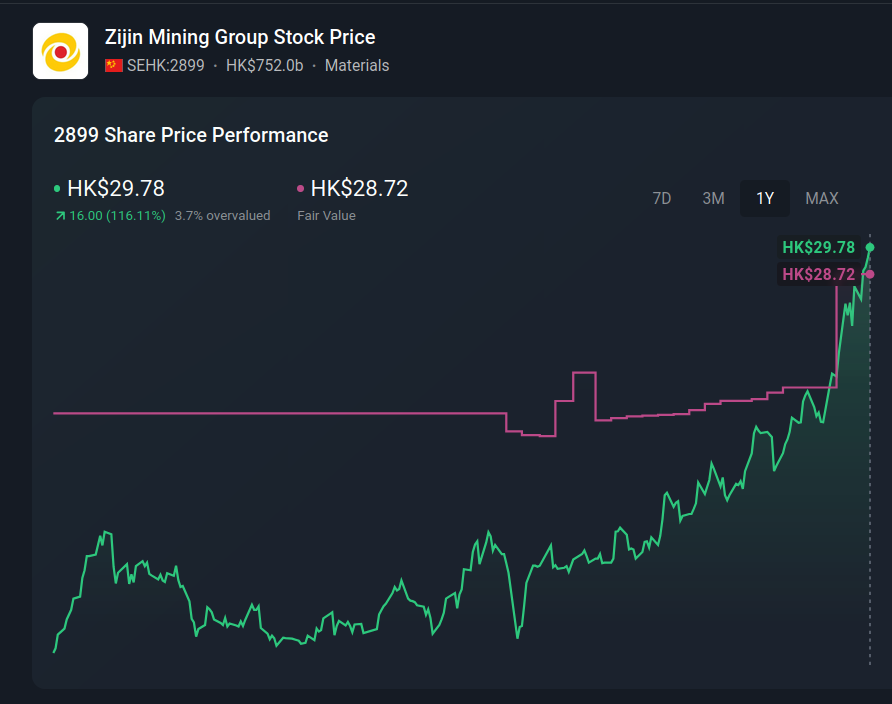Click the 3.7% overvalued text
Viewport: 892px width, 704px height.
tap(222, 215)
